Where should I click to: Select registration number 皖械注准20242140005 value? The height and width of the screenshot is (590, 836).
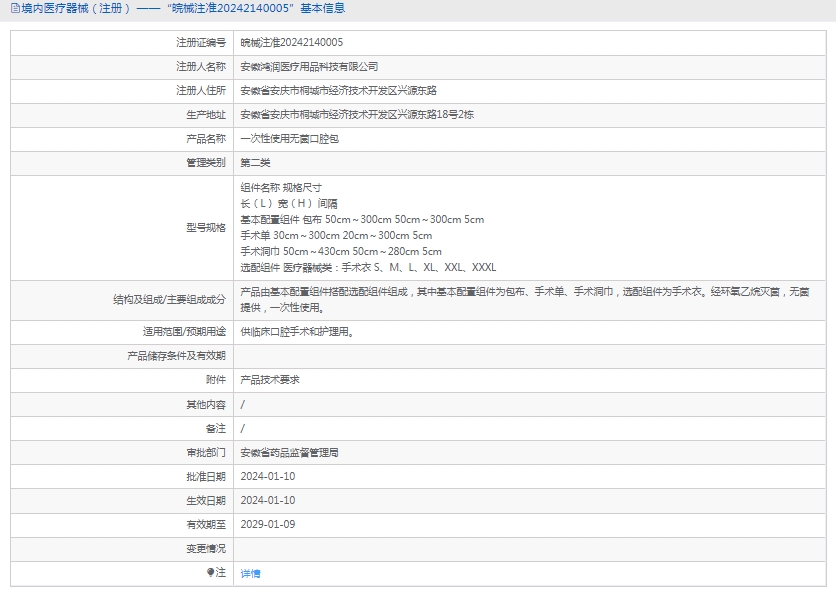coord(291,43)
